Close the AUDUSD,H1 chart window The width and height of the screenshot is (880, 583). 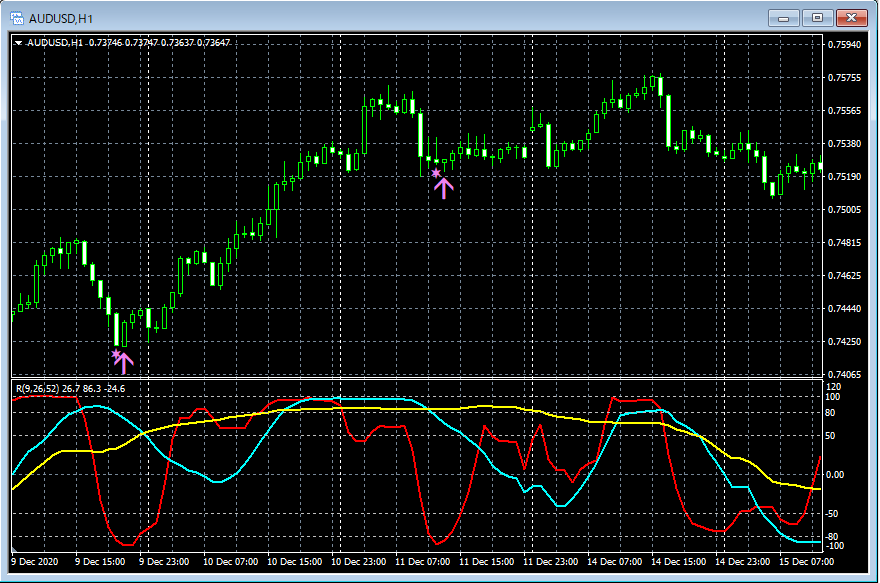click(852, 17)
